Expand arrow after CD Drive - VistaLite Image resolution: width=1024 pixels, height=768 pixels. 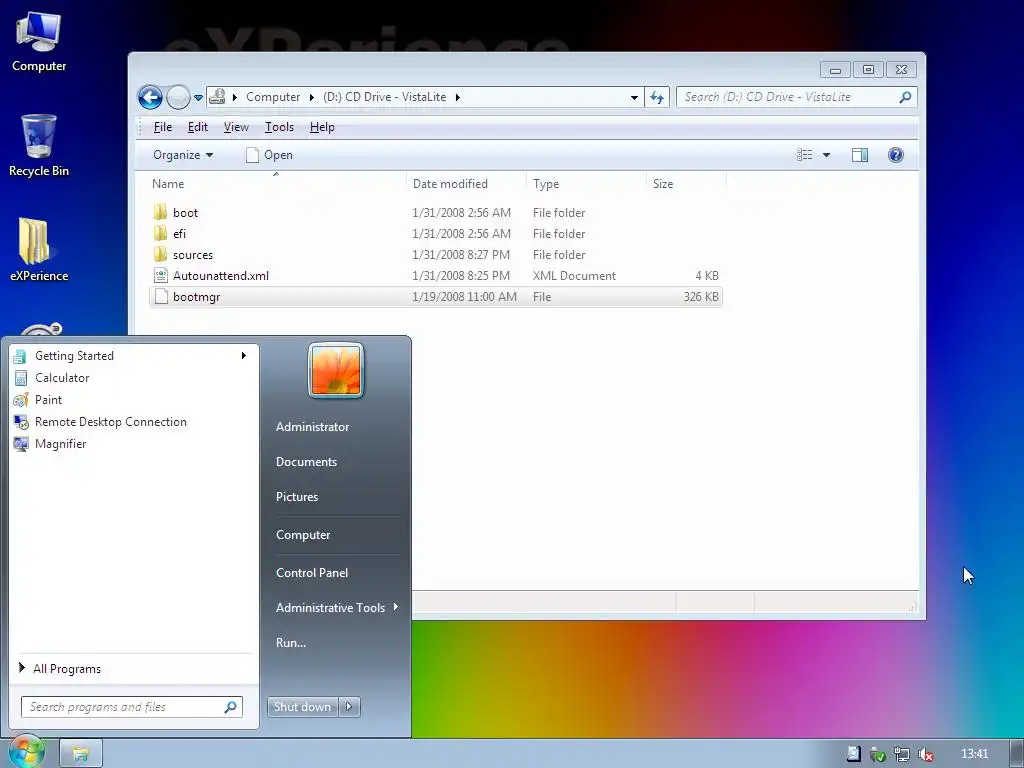point(458,97)
